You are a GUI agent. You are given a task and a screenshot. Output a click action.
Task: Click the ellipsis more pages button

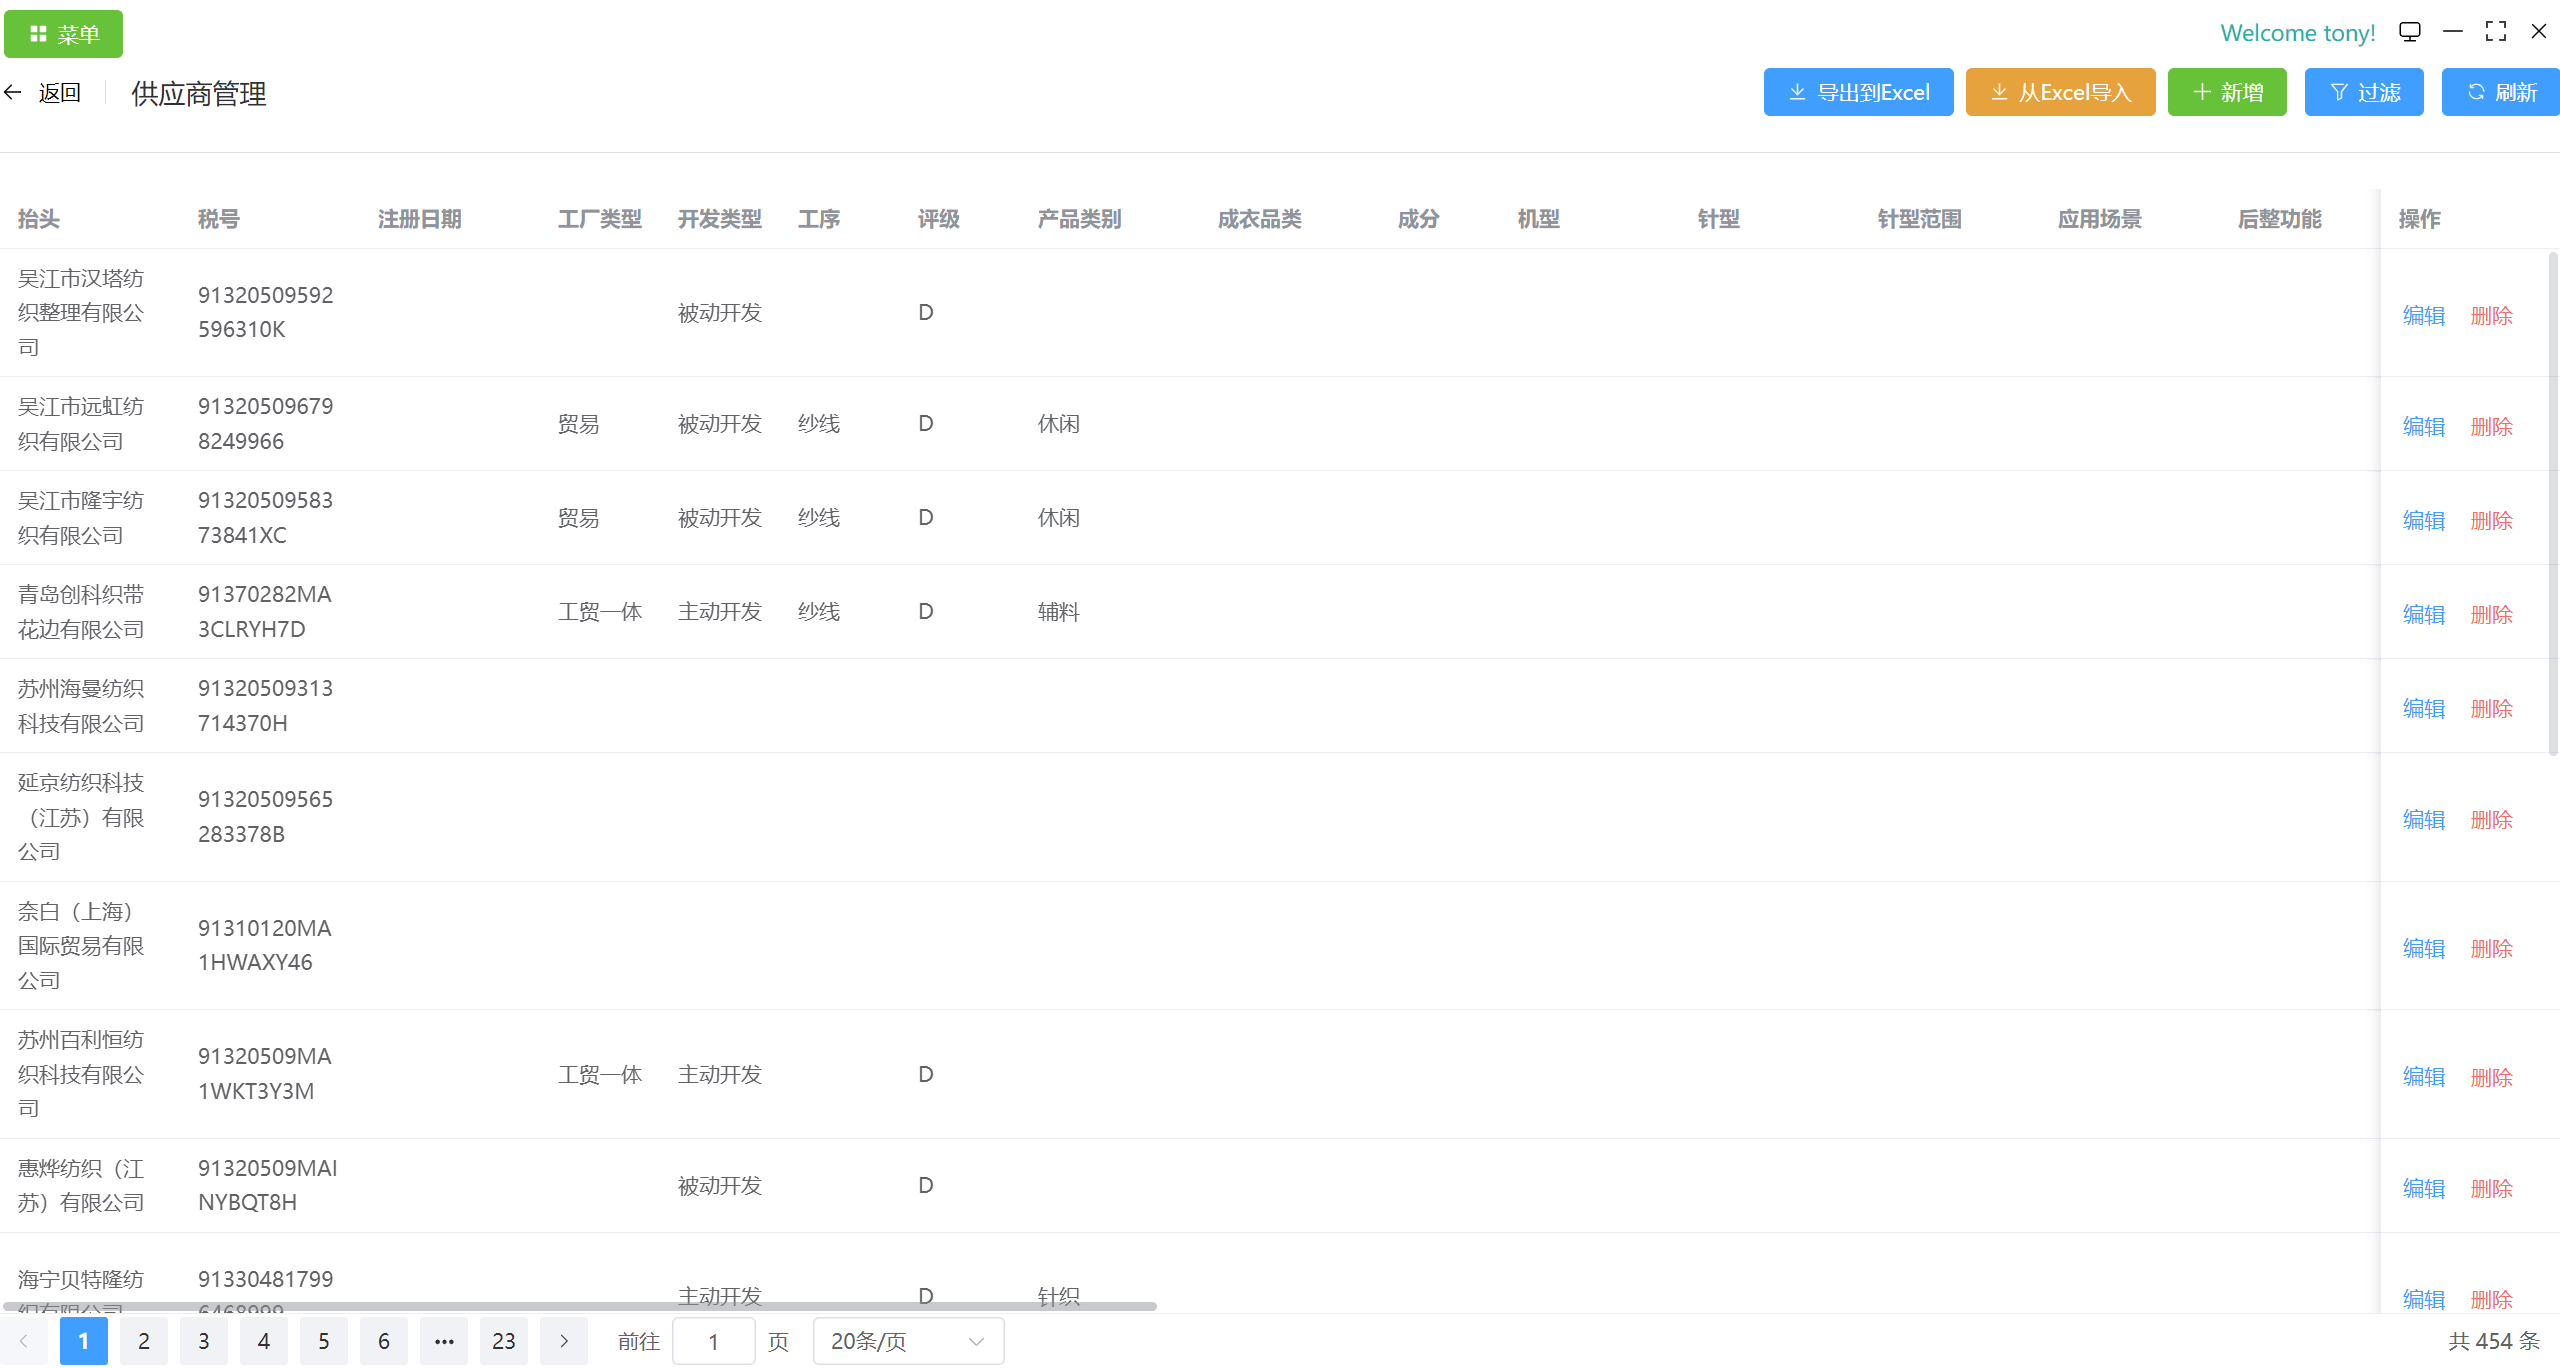click(x=444, y=1341)
